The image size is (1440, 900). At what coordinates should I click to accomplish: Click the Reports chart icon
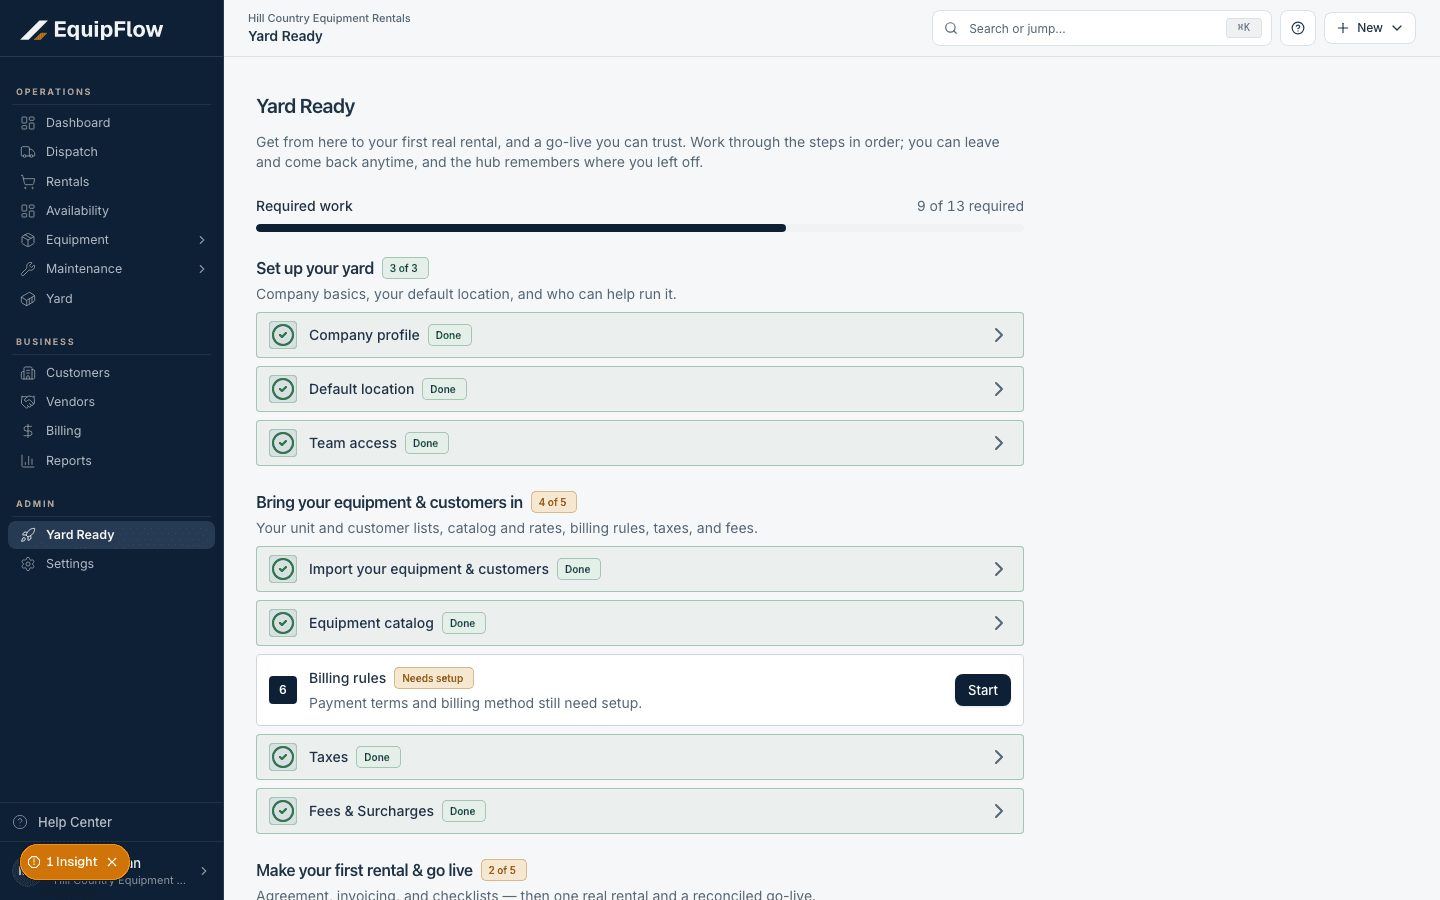(x=28, y=461)
